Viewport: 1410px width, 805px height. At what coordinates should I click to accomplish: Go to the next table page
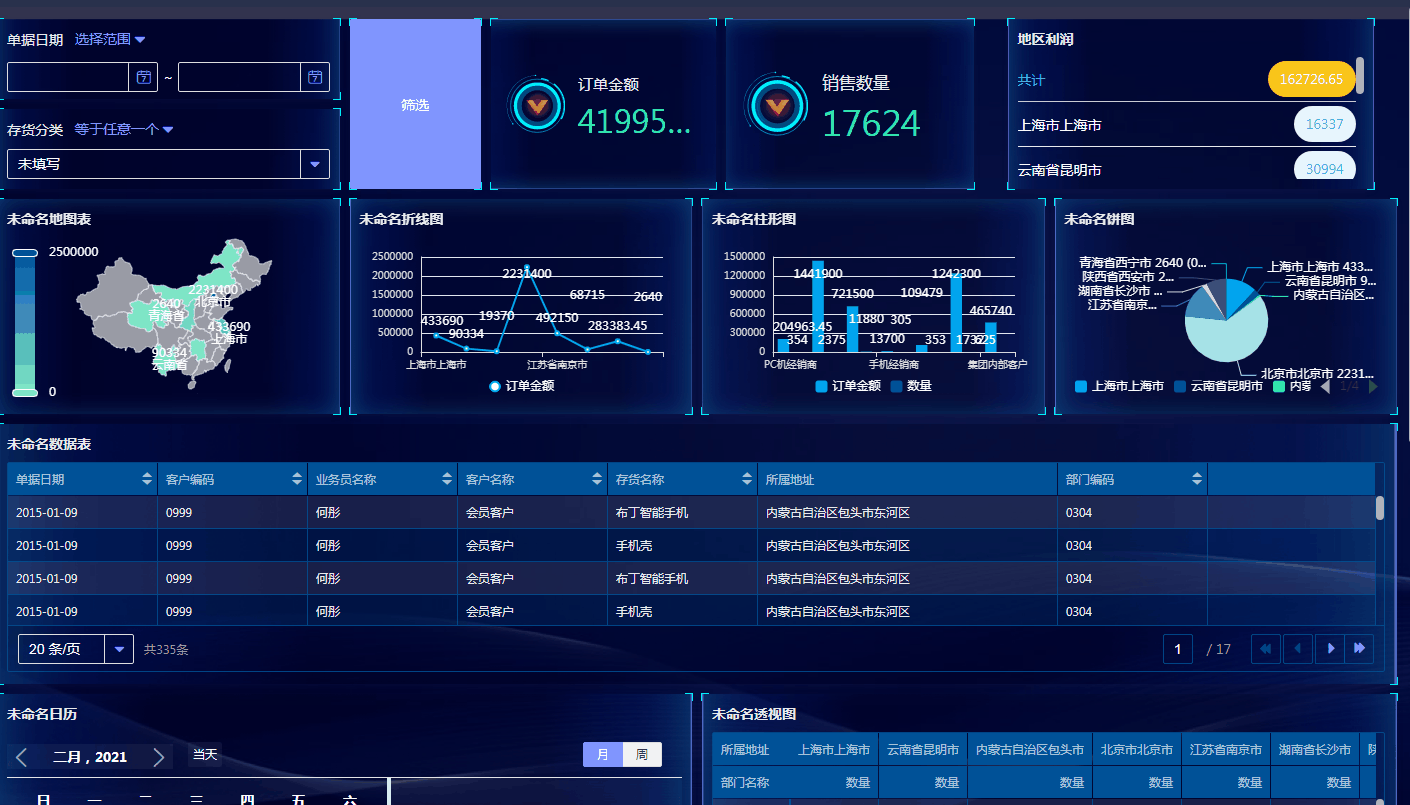[1329, 649]
